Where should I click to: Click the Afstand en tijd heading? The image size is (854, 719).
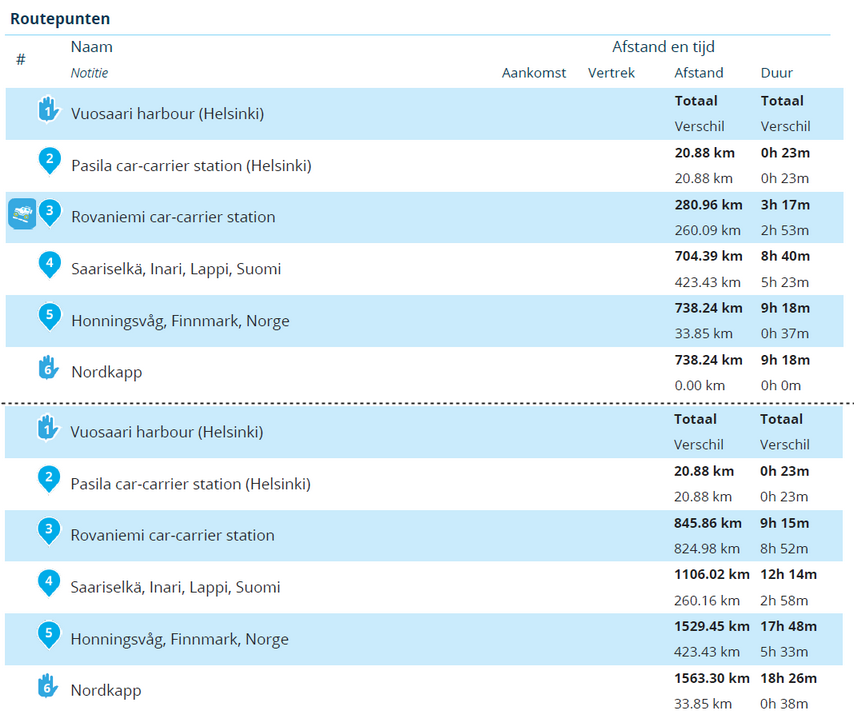tap(664, 46)
